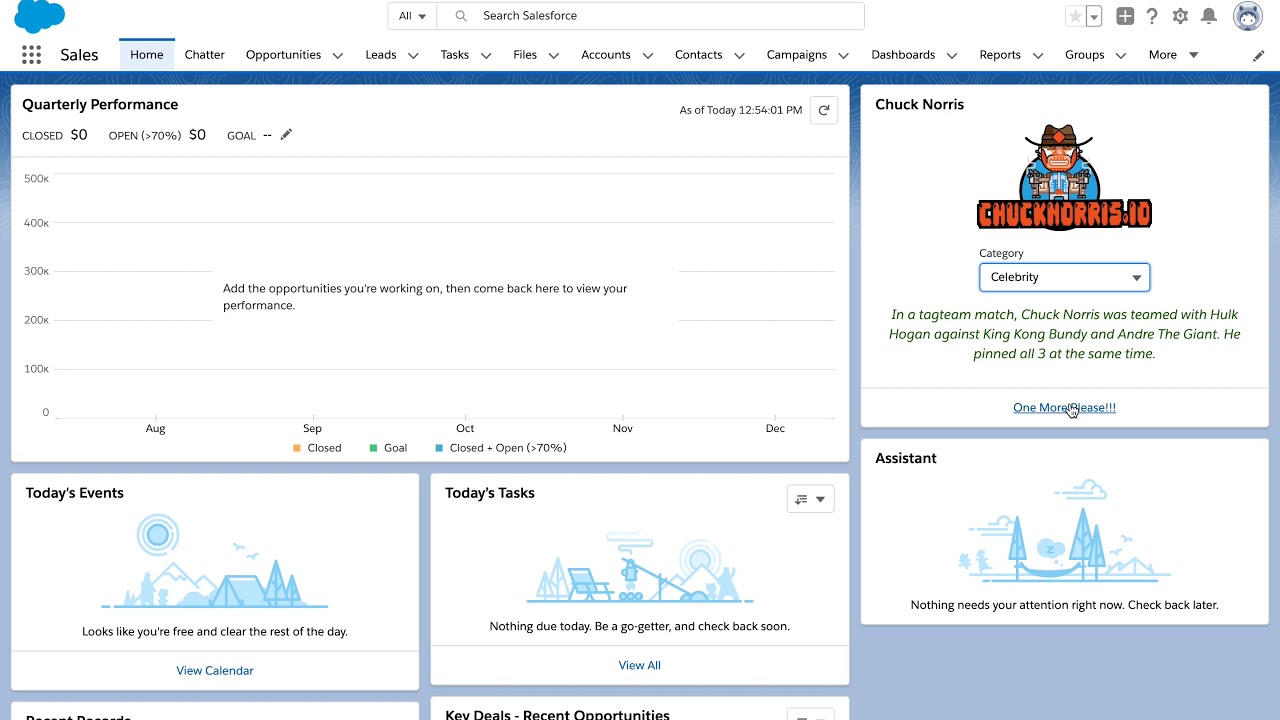
Task: Click the favorites star icon
Action: point(1075,16)
